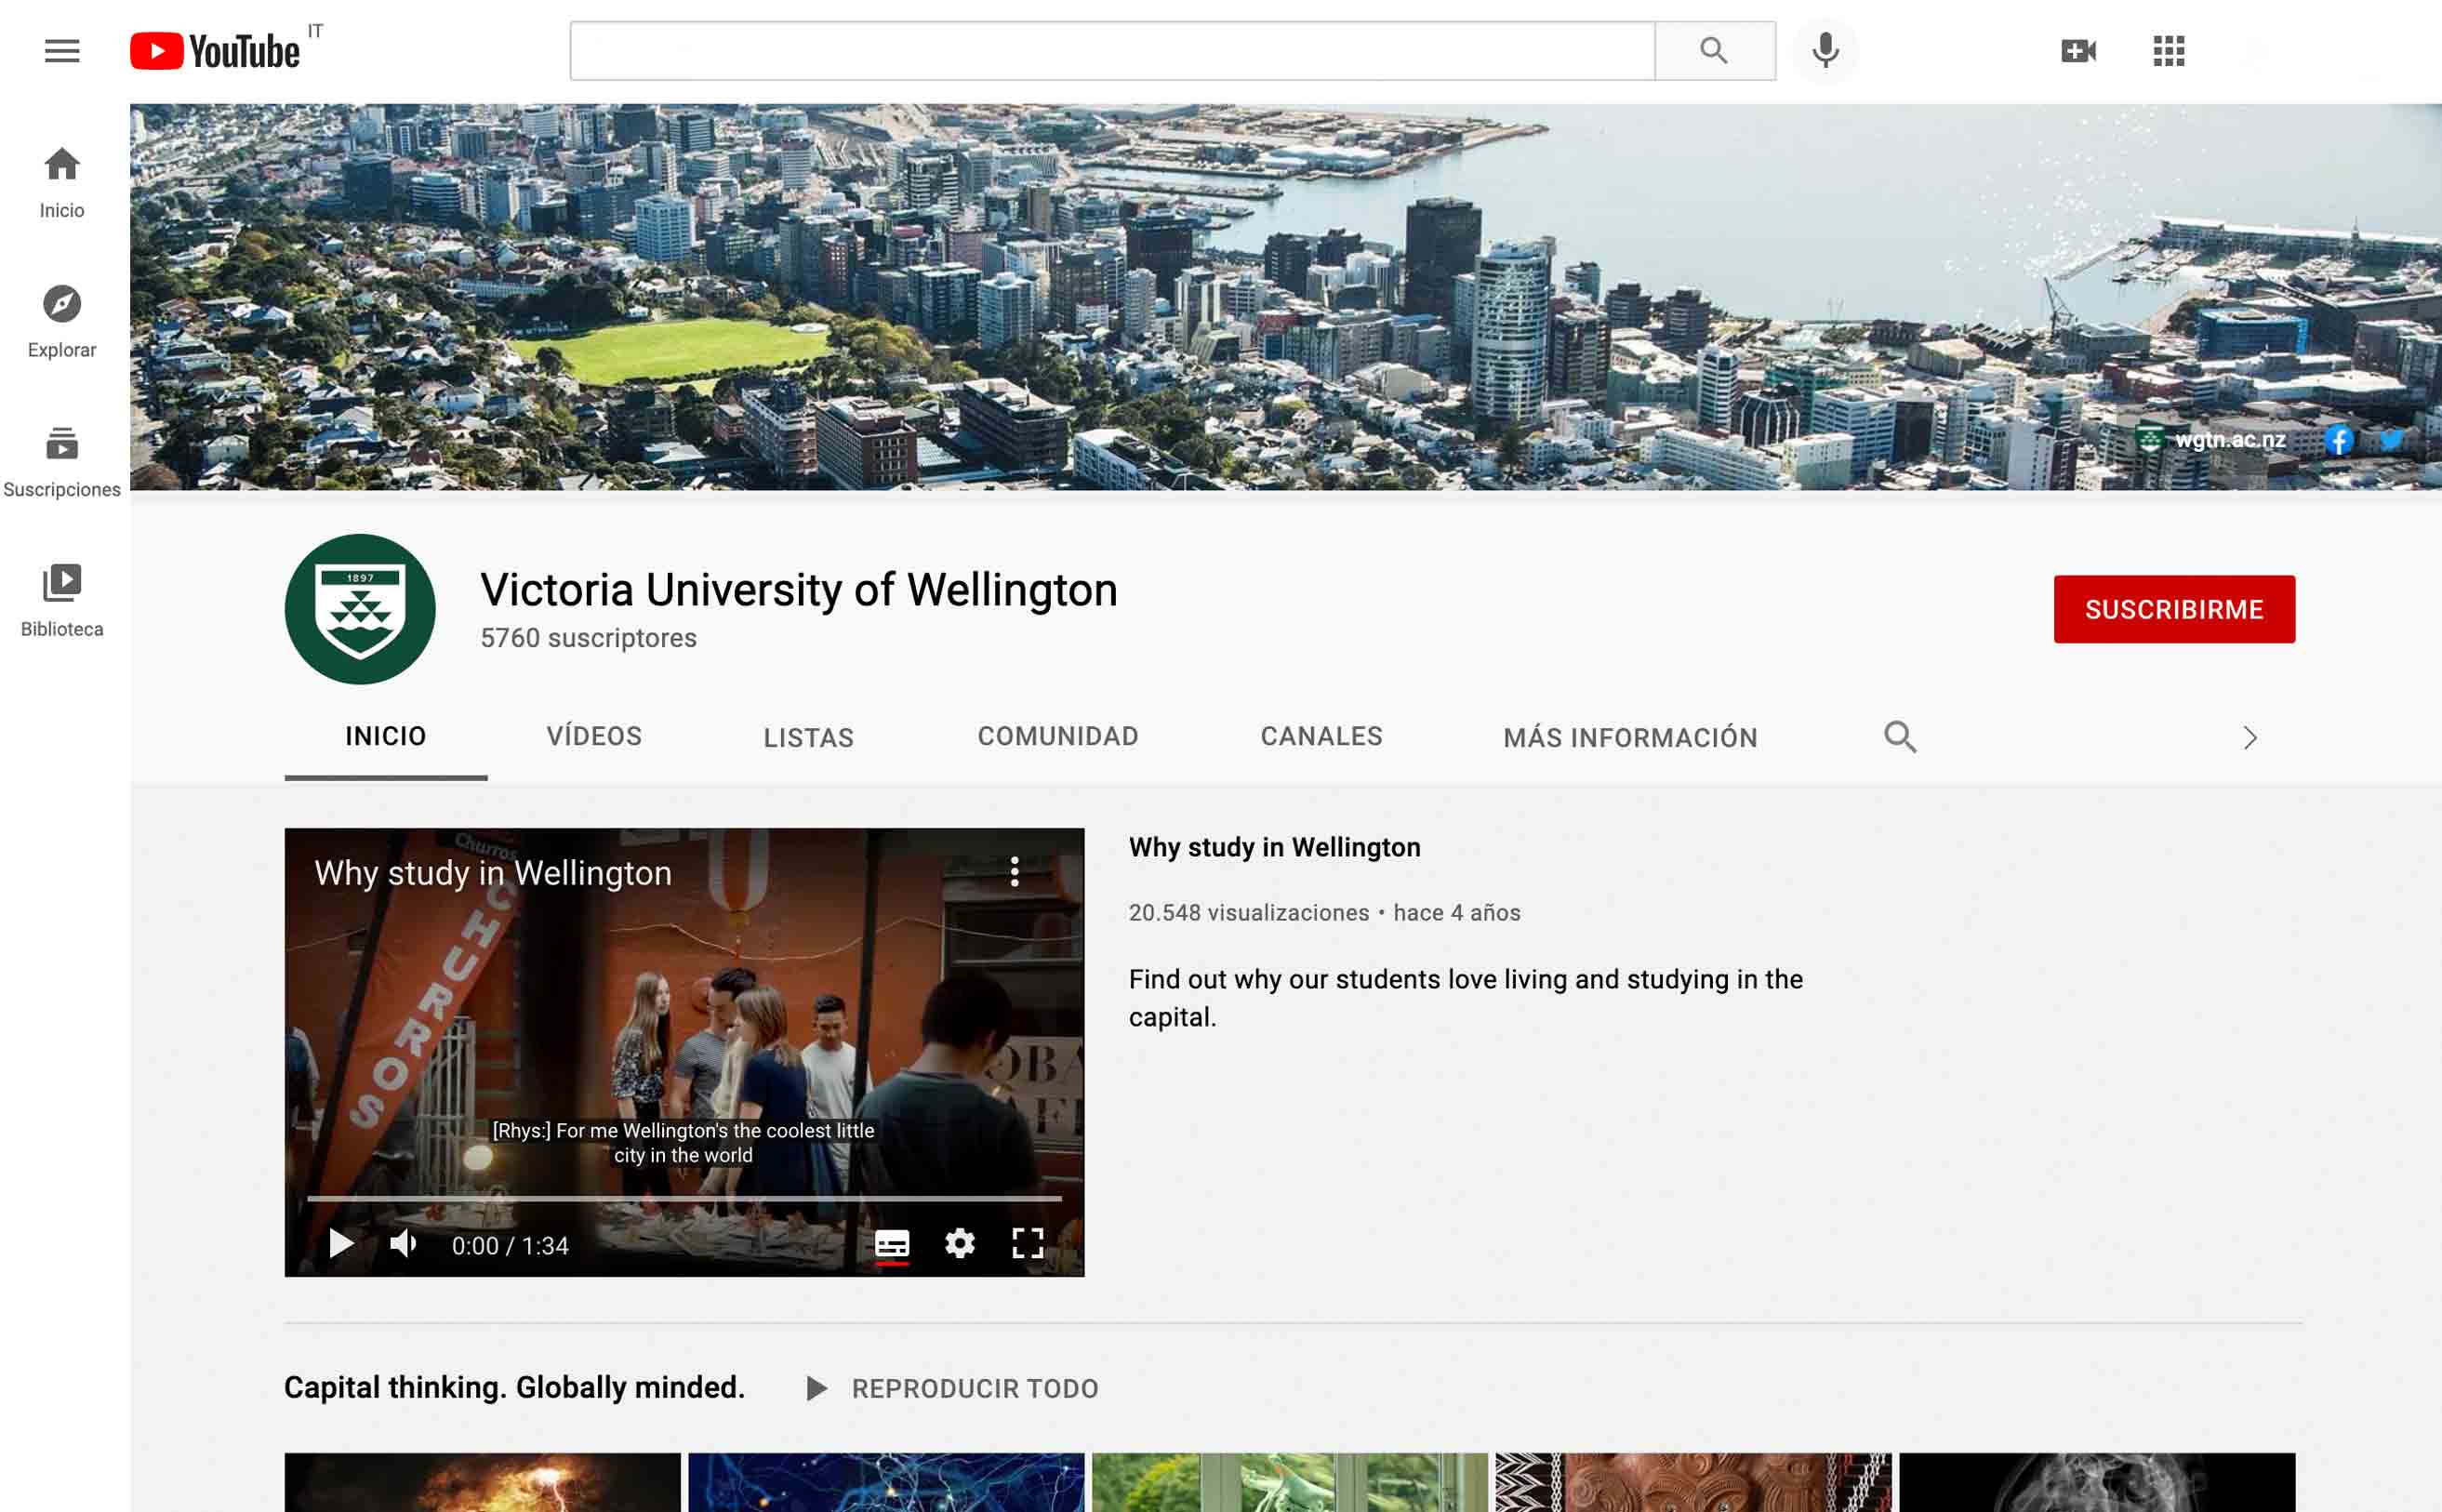
Task: Click the channel avatar shield logo
Action: (360, 609)
